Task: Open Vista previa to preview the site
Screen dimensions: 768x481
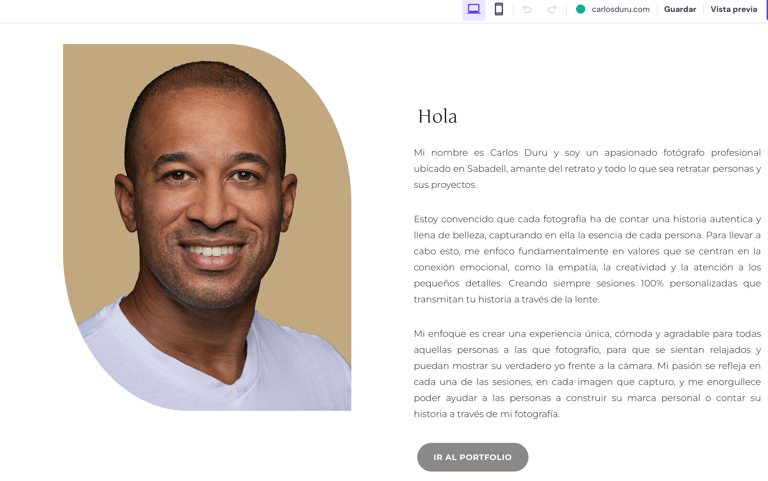Action: point(734,9)
